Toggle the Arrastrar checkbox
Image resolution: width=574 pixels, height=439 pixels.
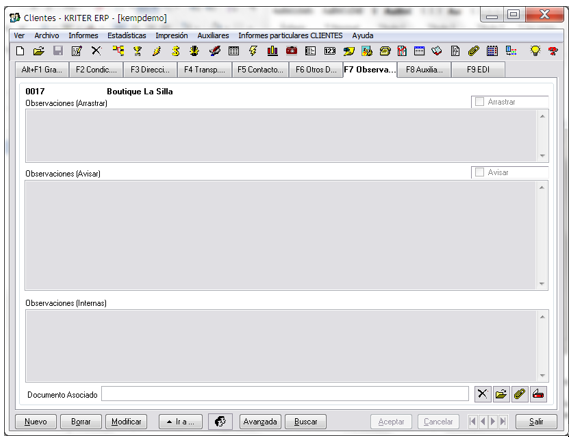tap(479, 101)
